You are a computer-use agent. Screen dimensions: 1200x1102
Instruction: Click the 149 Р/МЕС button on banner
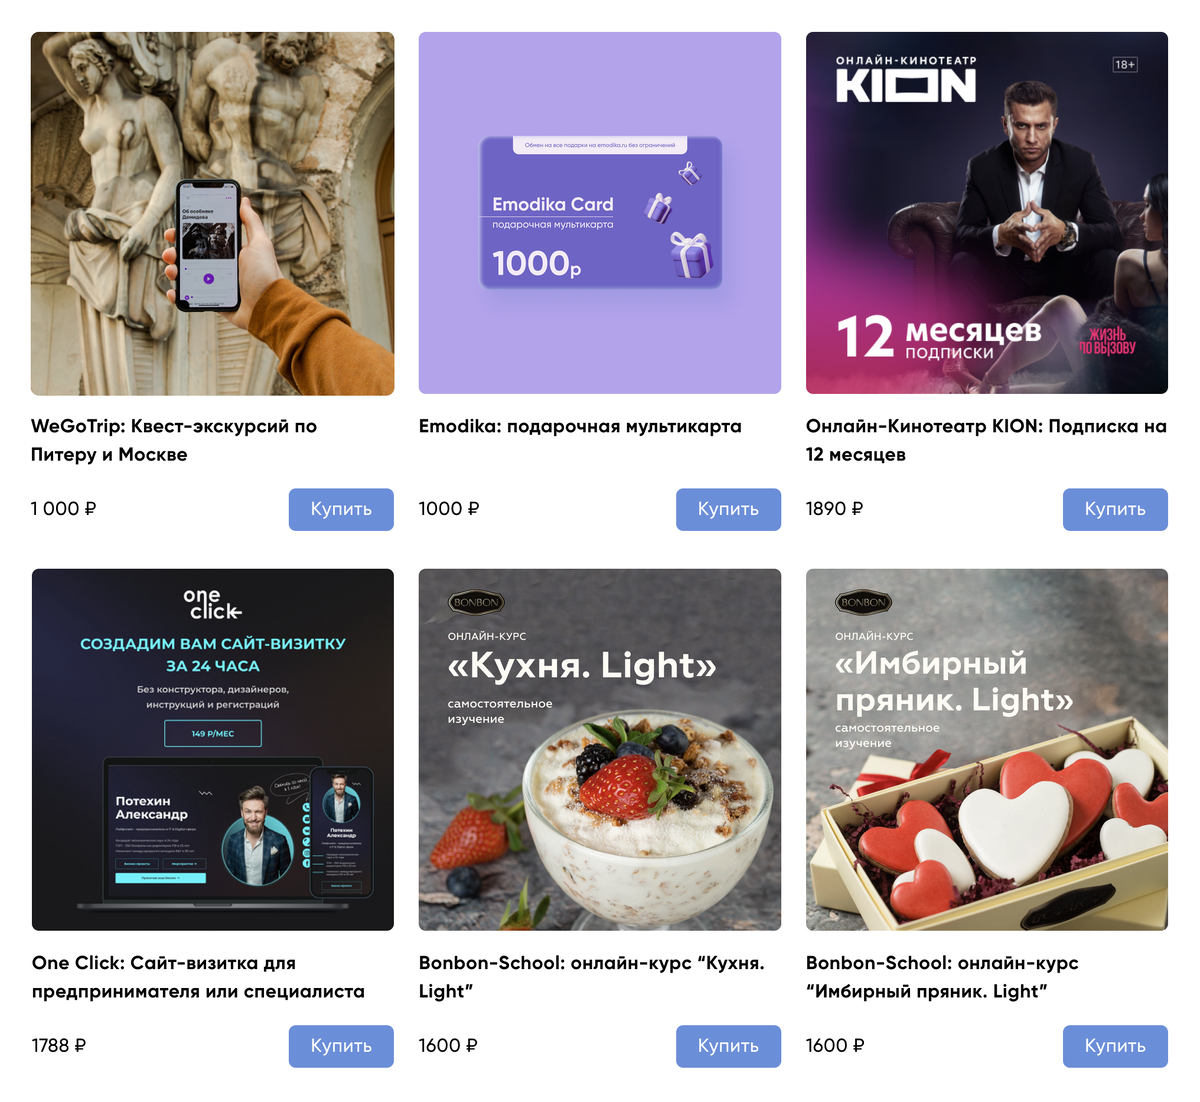point(213,733)
